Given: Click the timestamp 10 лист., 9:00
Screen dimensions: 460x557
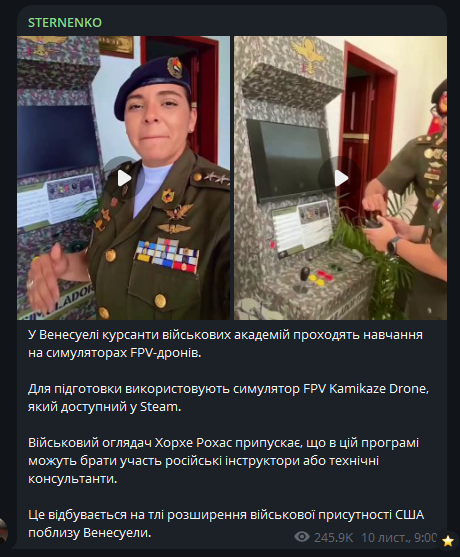Looking at the screenshot, I should click(399, 537).
